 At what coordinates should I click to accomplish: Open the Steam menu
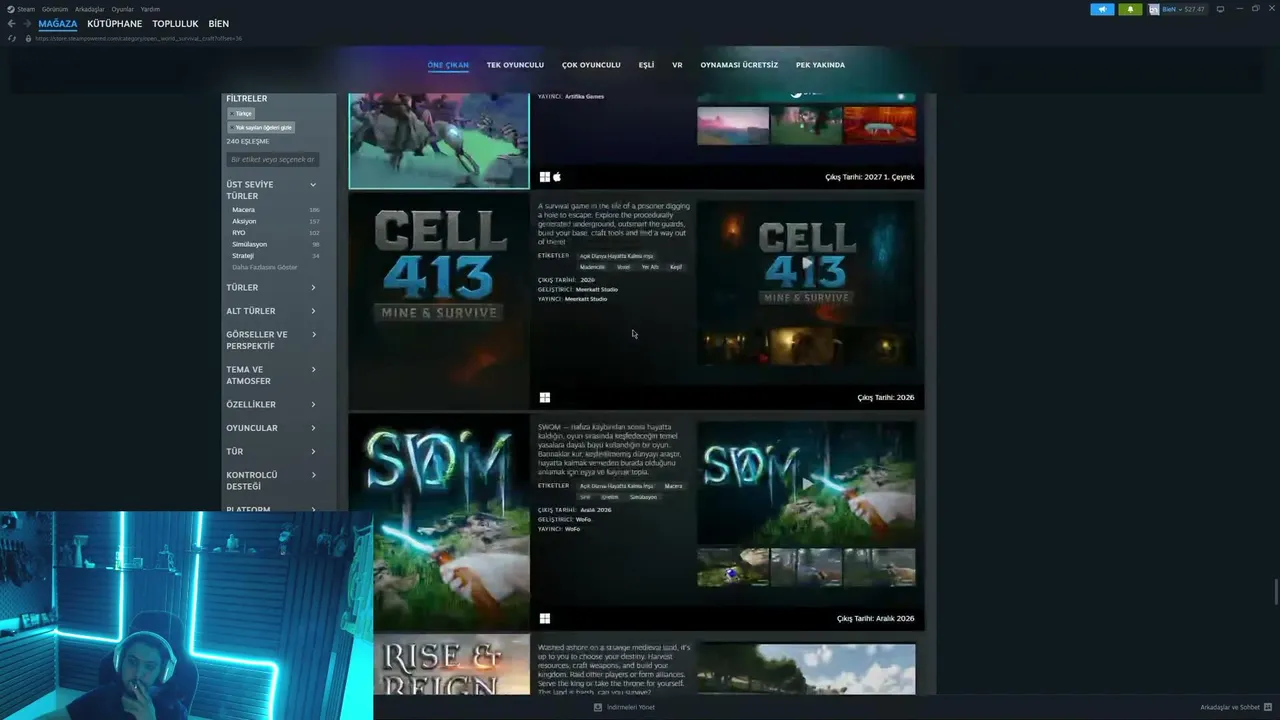tap(26, 9)
